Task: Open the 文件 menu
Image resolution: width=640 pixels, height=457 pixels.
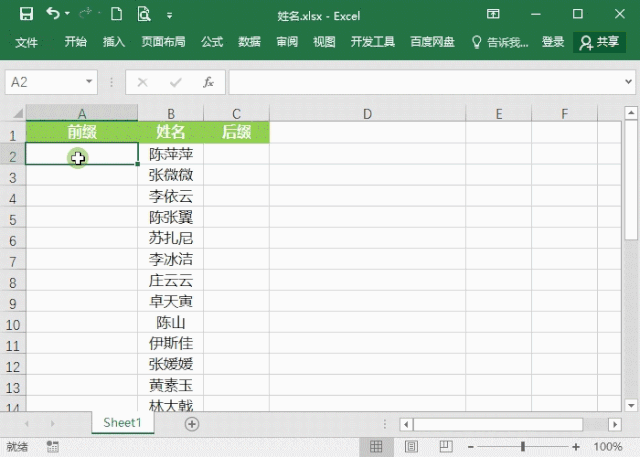Action: click(x=26, y=42)
